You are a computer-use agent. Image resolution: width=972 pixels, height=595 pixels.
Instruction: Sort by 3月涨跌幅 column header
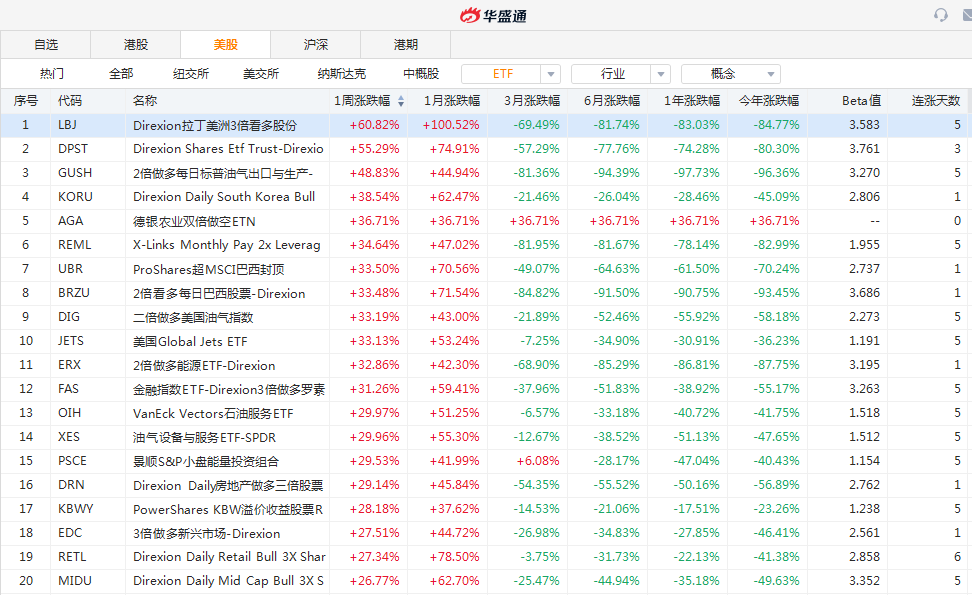pyautogui.click(x=532, y=101)
